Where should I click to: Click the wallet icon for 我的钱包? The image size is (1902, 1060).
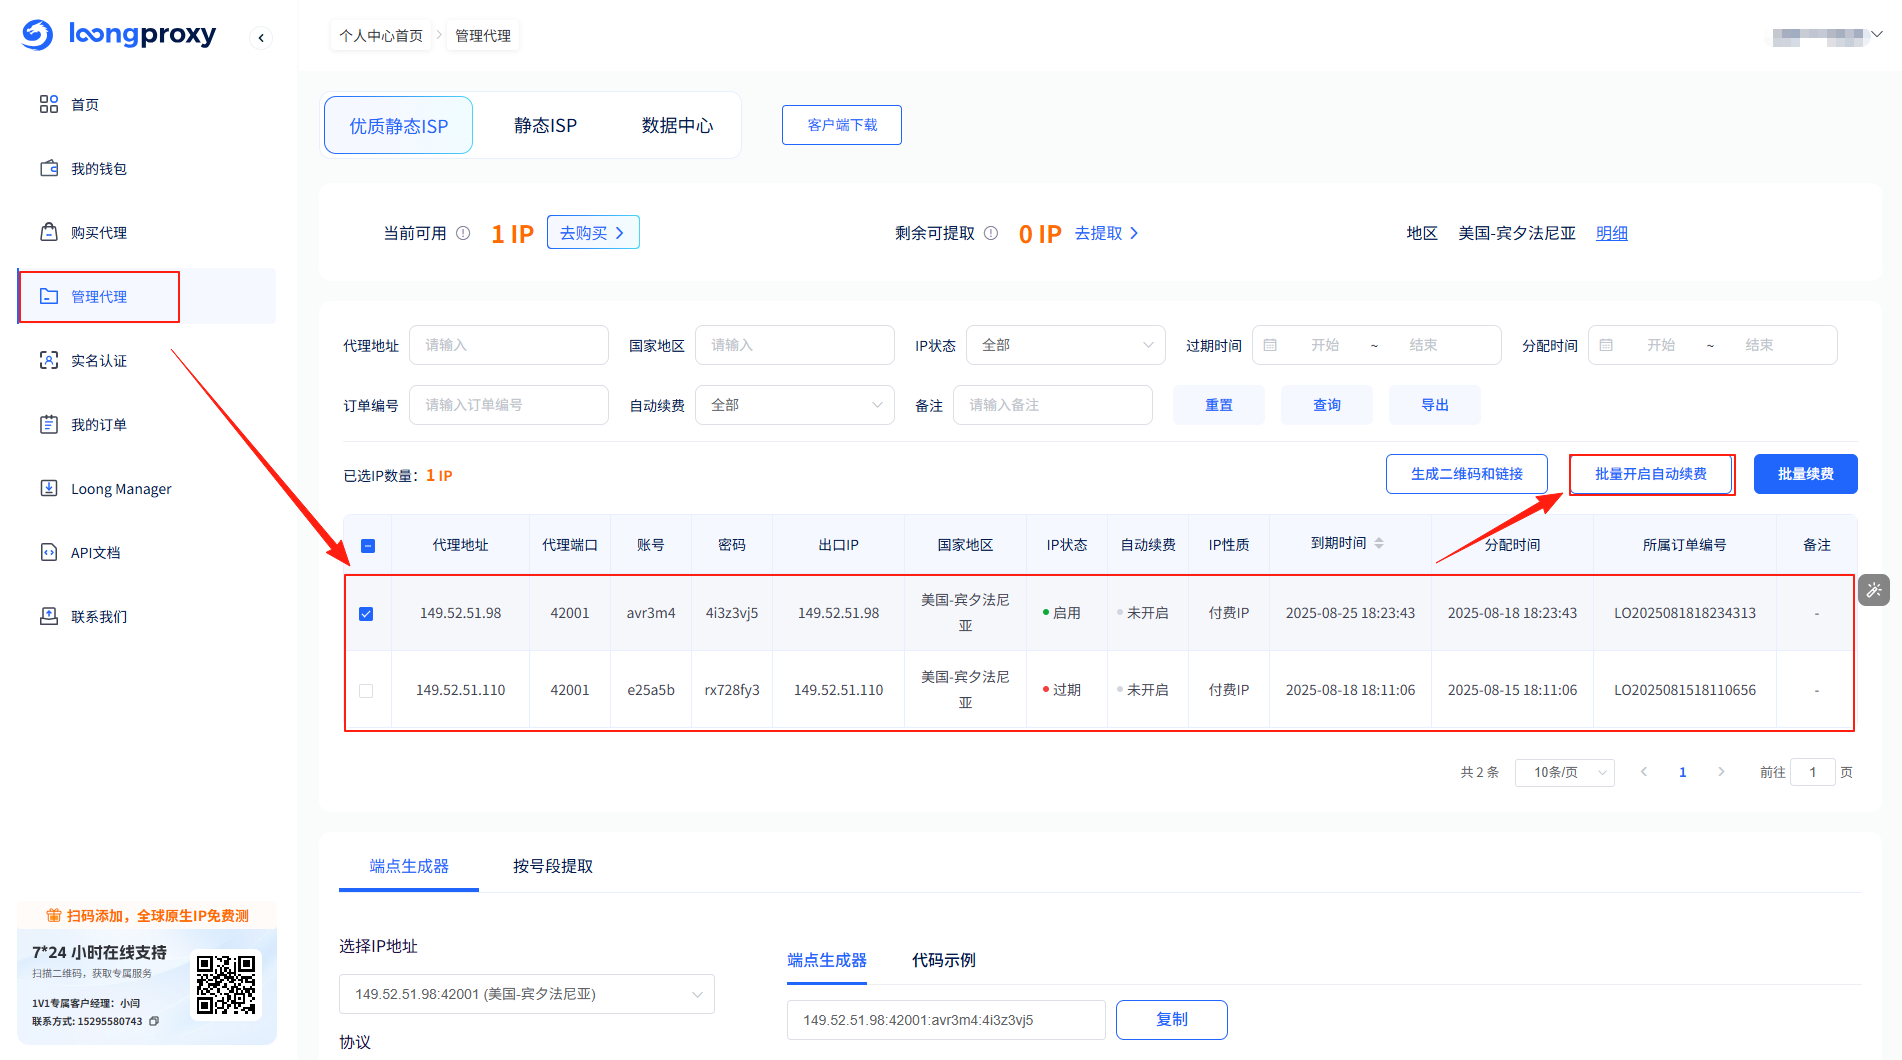point(49,168)
